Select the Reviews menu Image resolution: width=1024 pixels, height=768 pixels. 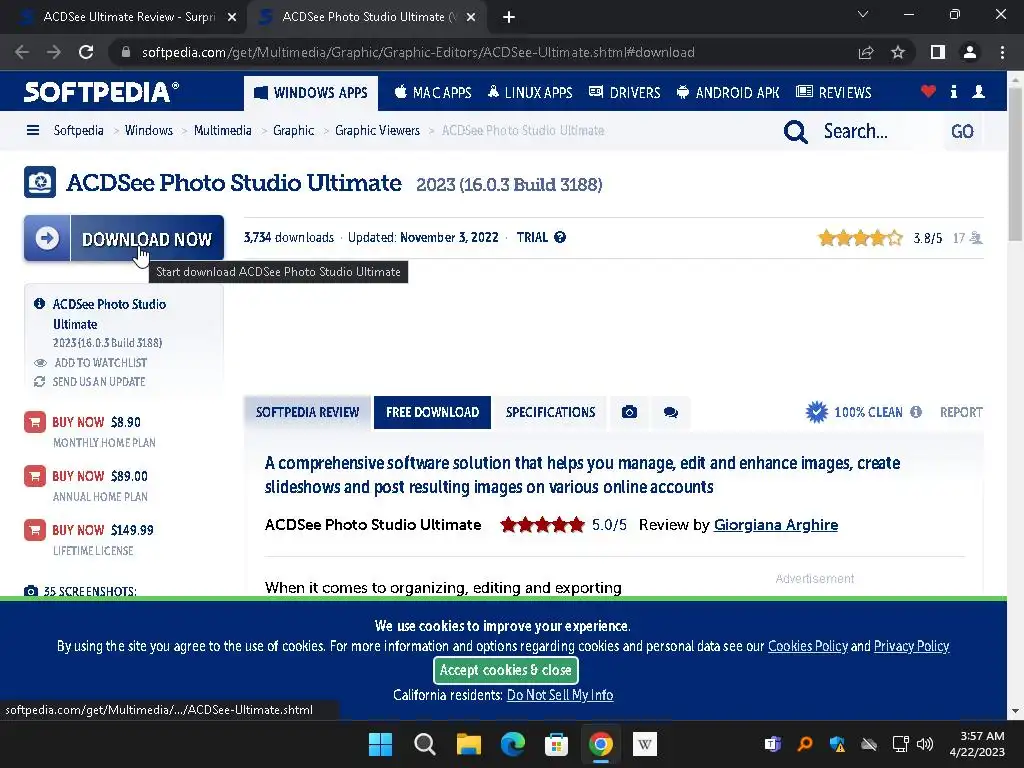click(x=833, y=93)
